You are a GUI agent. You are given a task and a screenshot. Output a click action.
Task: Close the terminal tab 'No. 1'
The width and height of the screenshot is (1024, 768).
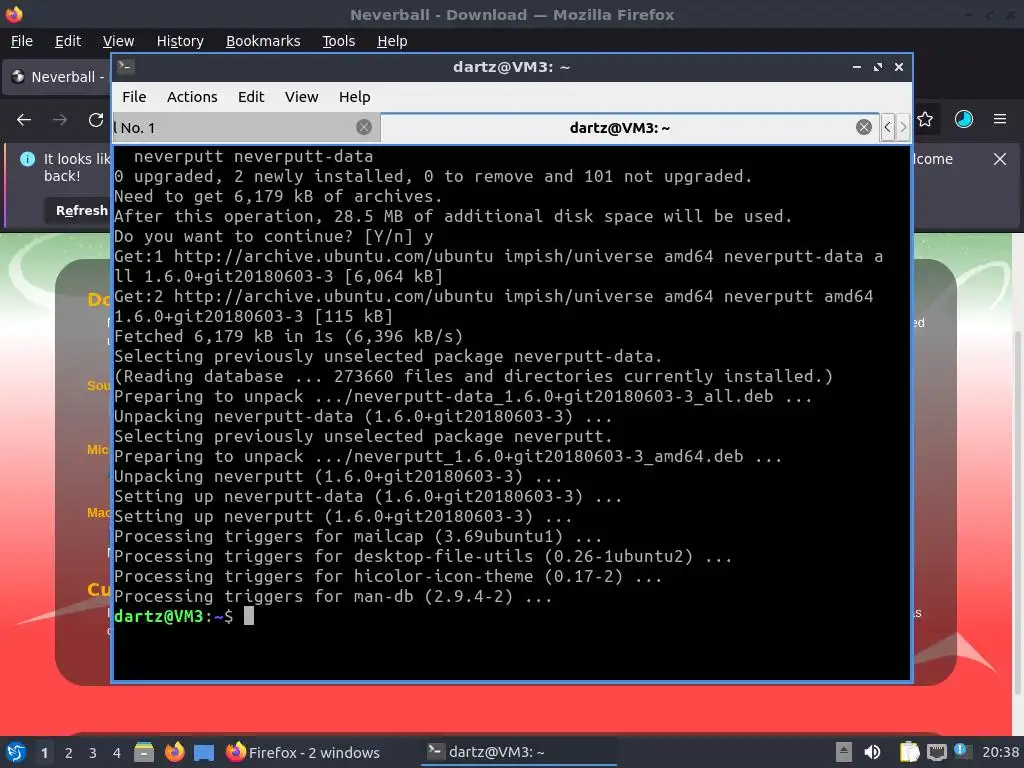364,127
